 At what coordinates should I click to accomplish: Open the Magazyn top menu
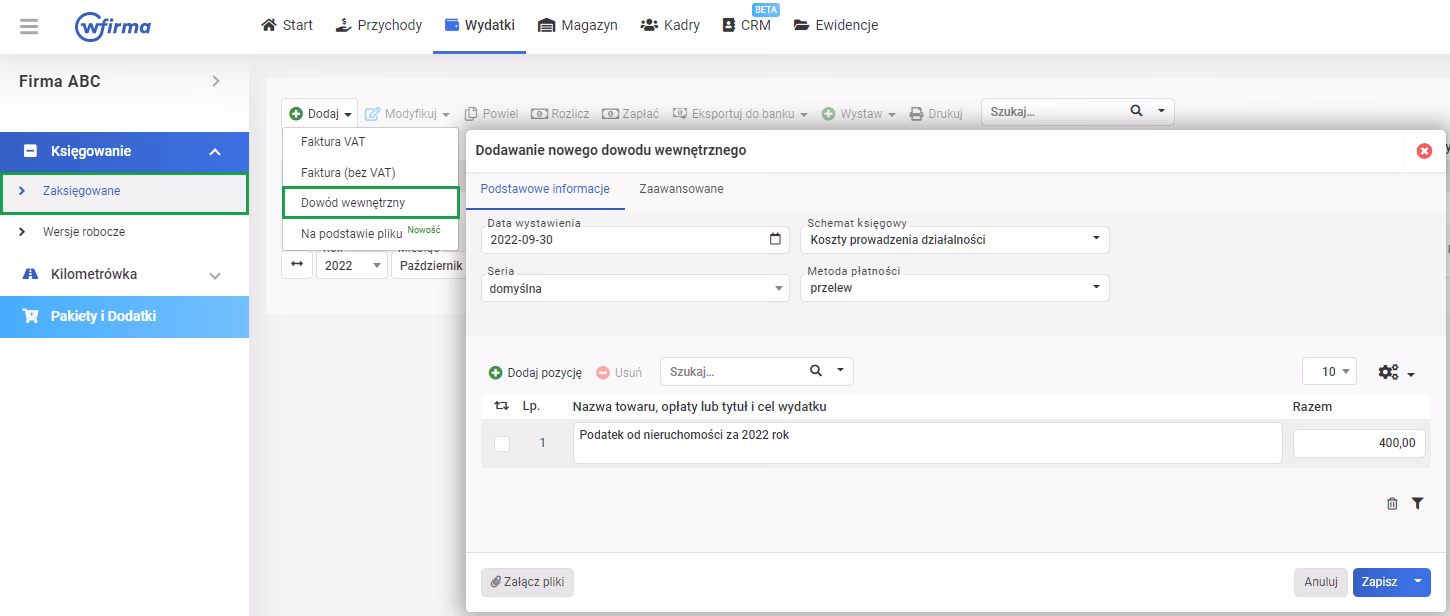coord(577,25)
